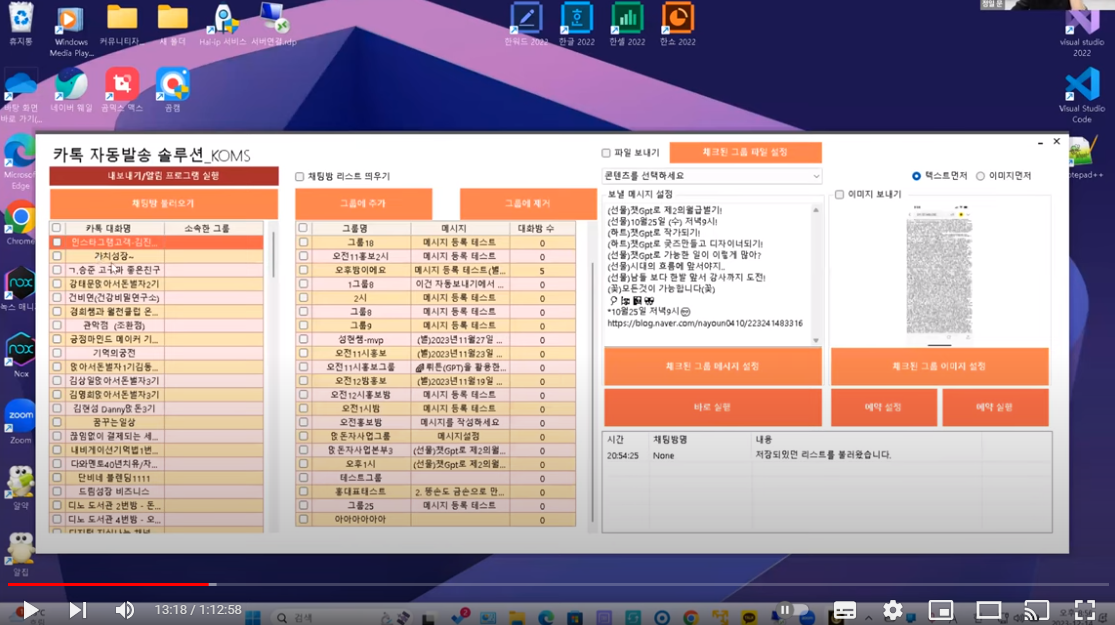The image size is (1115, 625).
Task: Open the Nox desktop icon
Action: (x=20, y=354)
